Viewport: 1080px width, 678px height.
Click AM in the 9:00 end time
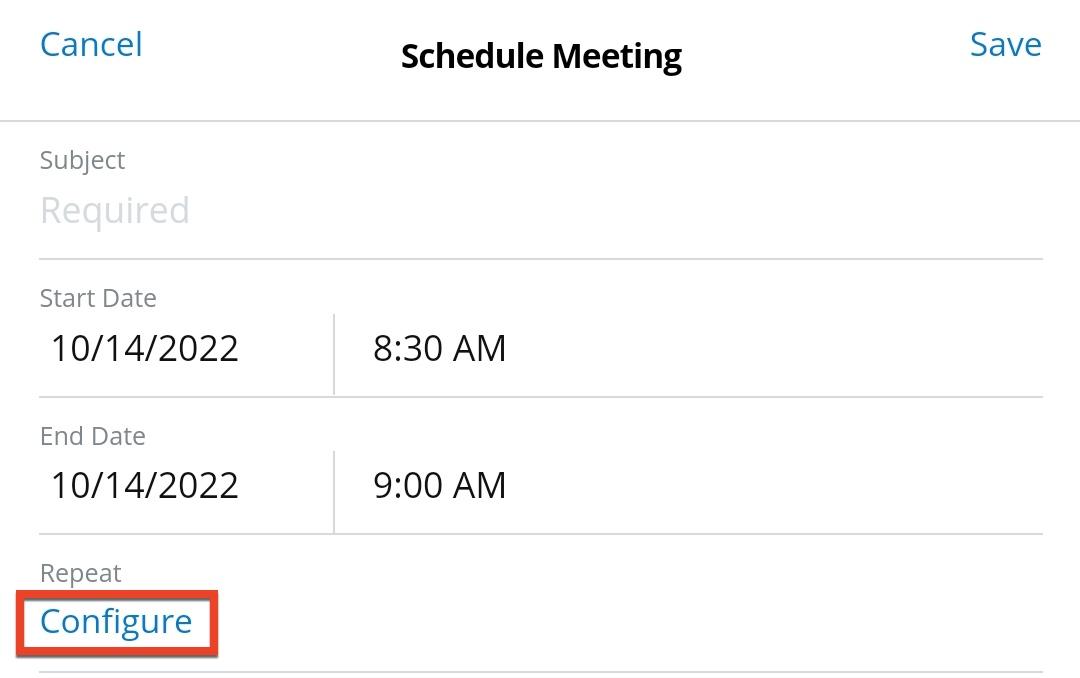480,485
